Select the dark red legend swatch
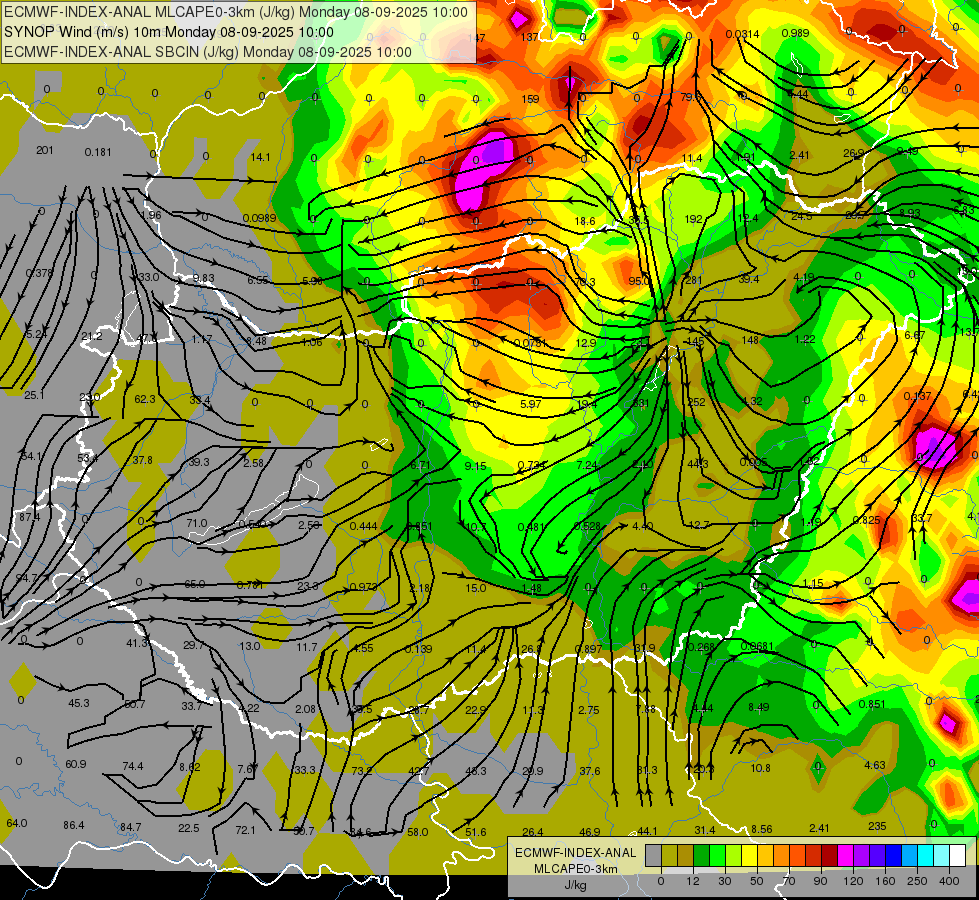This screenshot has width=979, height=900. click(829, 856)
